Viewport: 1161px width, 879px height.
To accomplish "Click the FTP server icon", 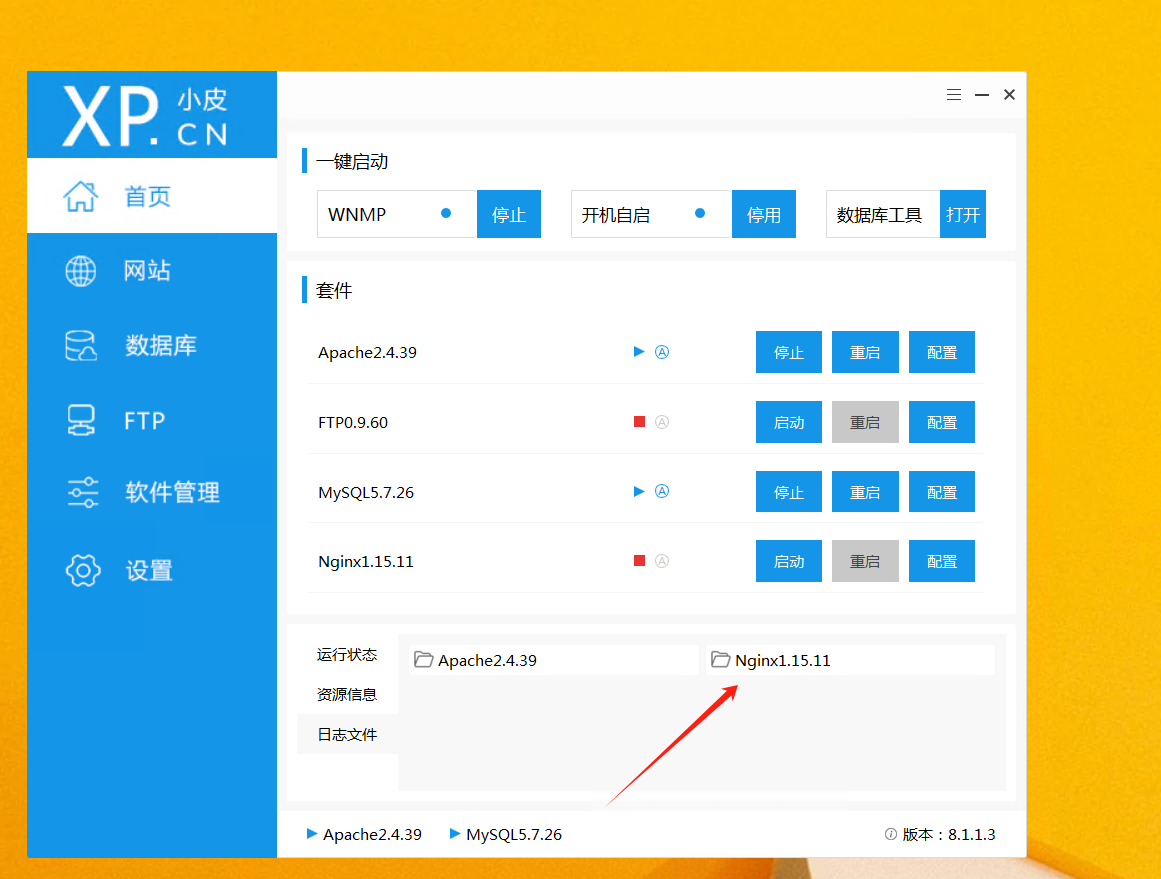I will [x=81, y=420].
